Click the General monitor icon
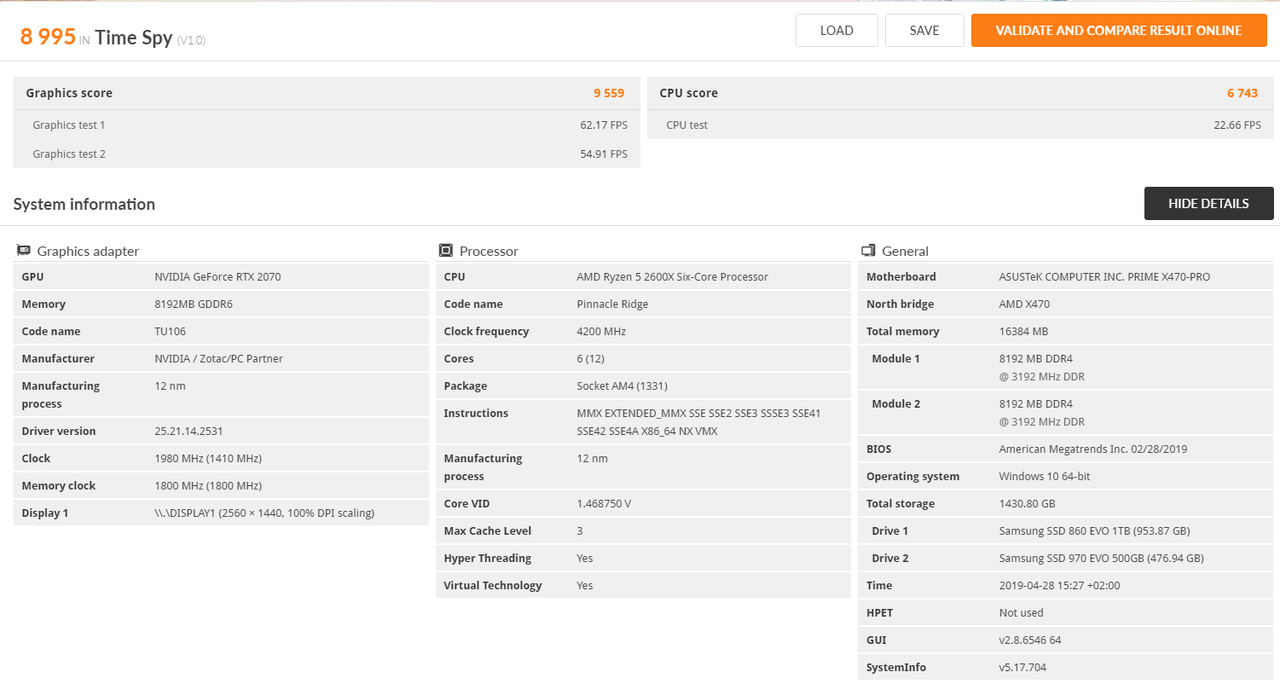This screenshot has width=1280, height=684. pyautogui.click(x=868, y=251)
